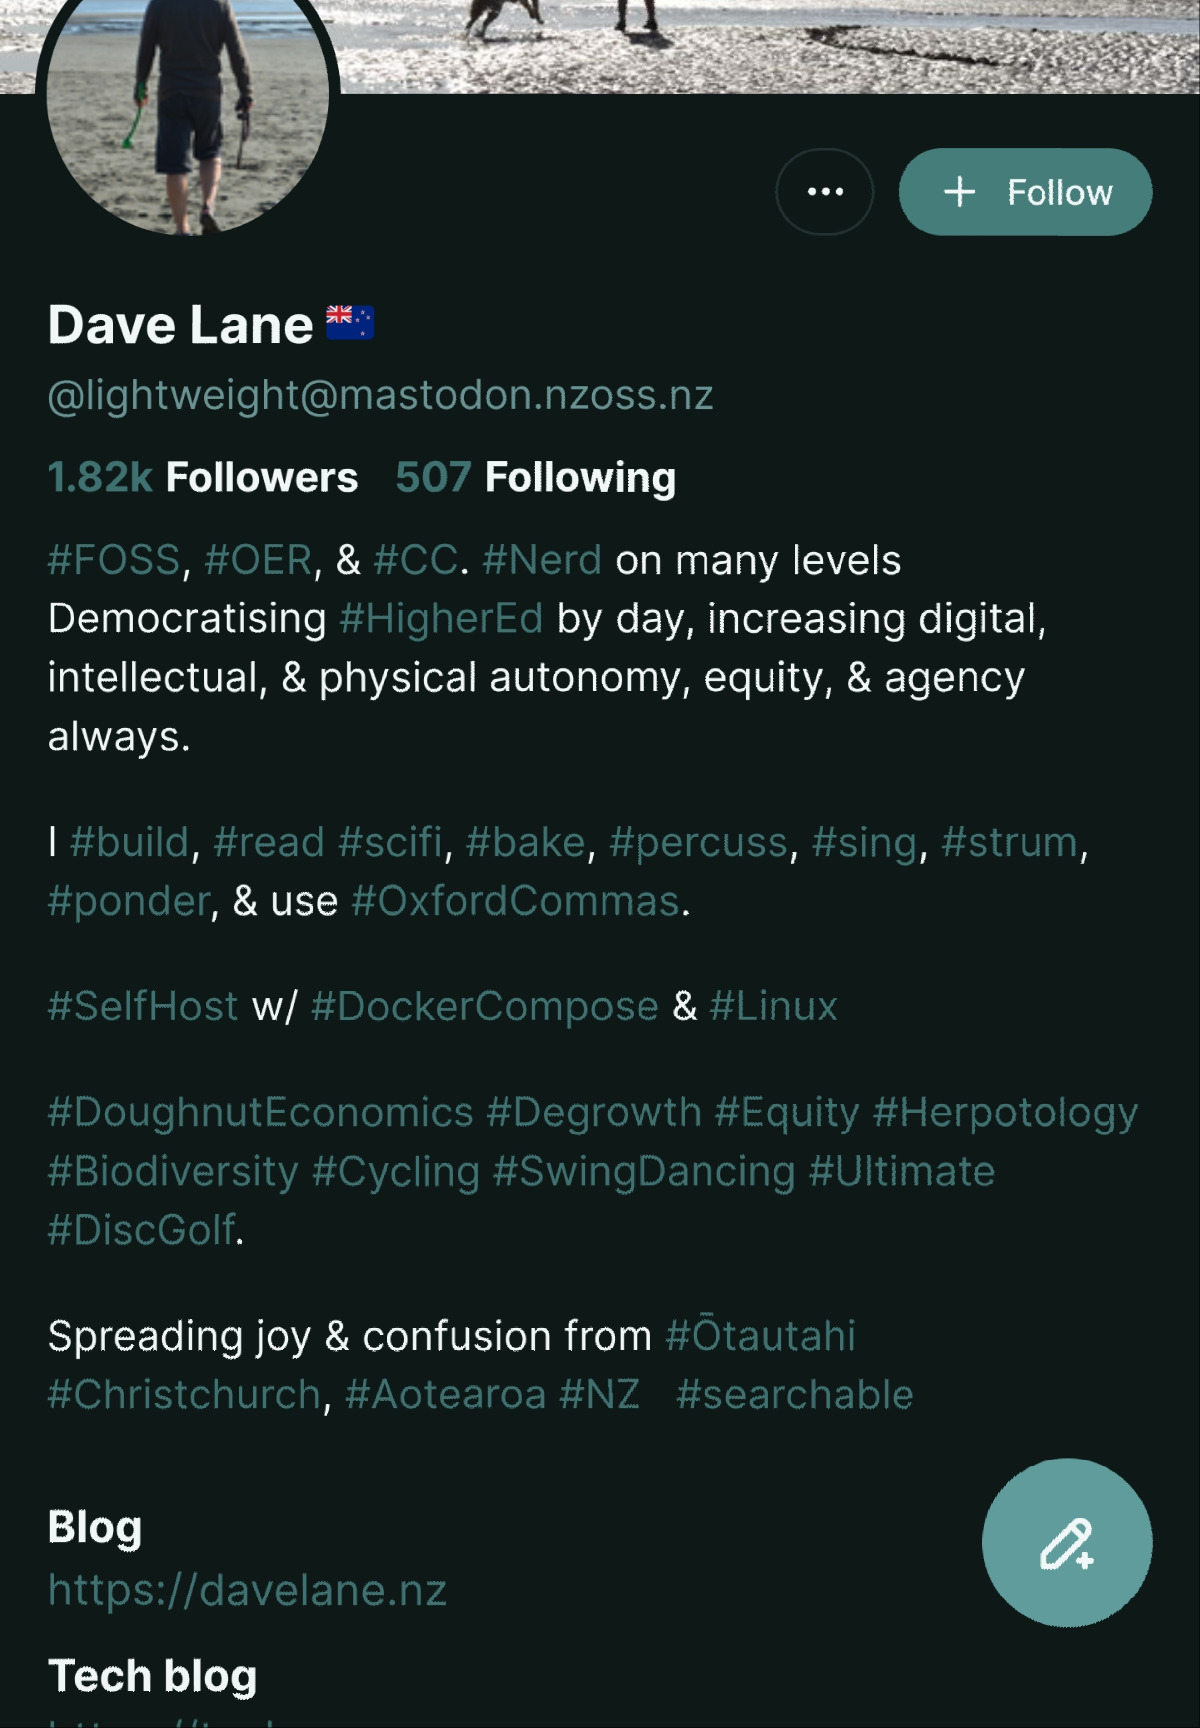The image size is (1200, 1728).
Task: View the 507 Following list
Action: (x=535, y=477)
